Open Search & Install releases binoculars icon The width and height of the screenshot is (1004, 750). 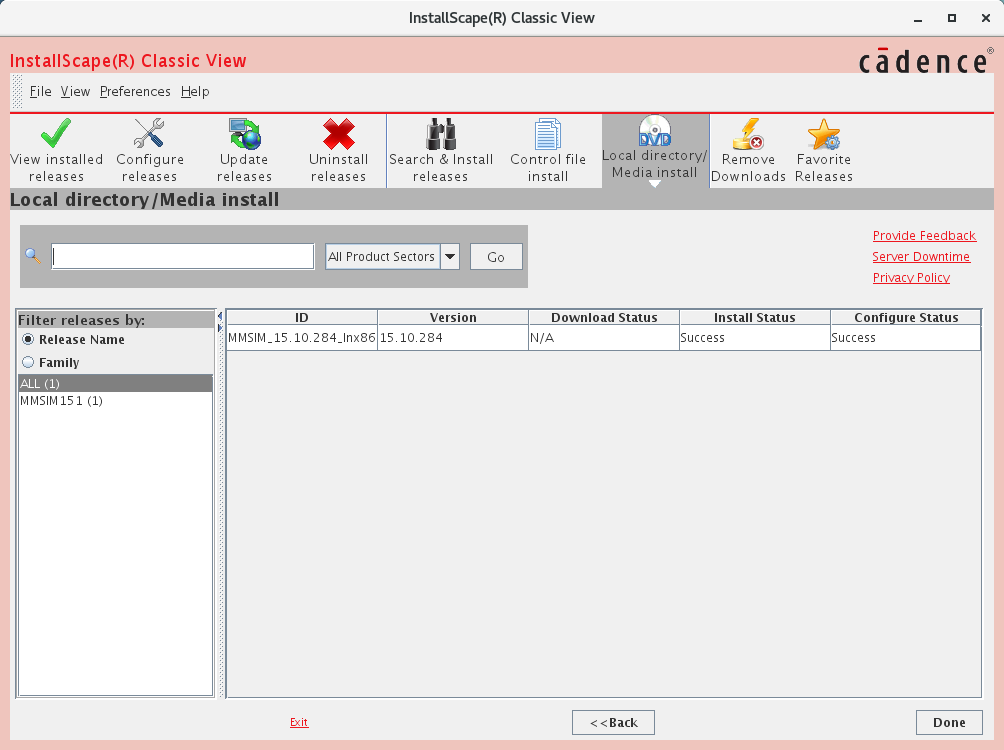point(441,133)
